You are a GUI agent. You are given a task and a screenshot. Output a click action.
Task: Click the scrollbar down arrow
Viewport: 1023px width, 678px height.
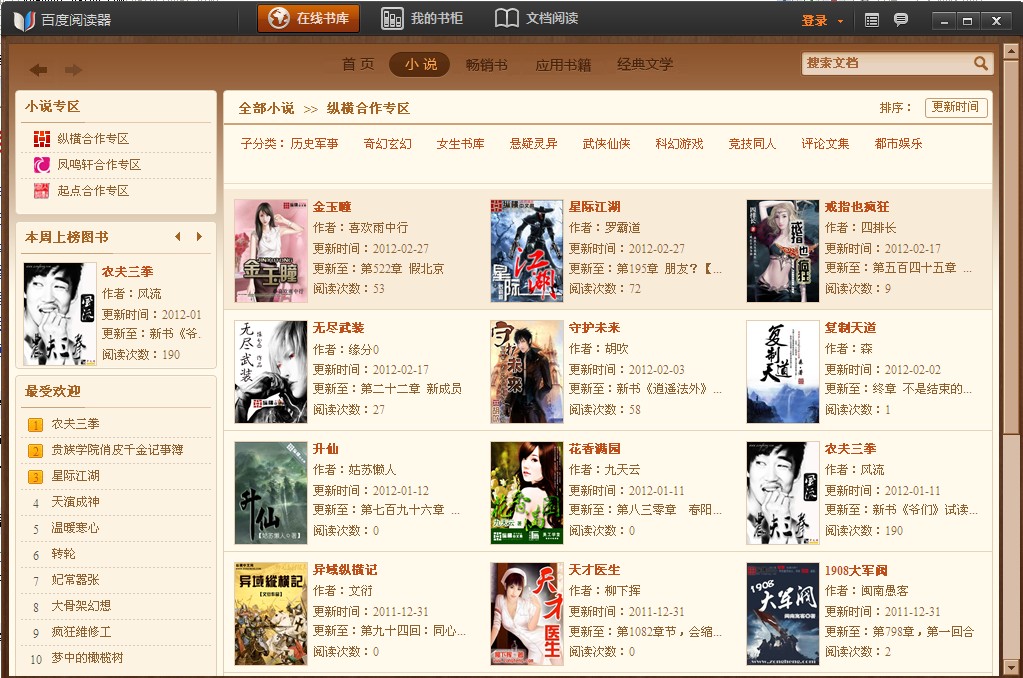[1011, 668]
